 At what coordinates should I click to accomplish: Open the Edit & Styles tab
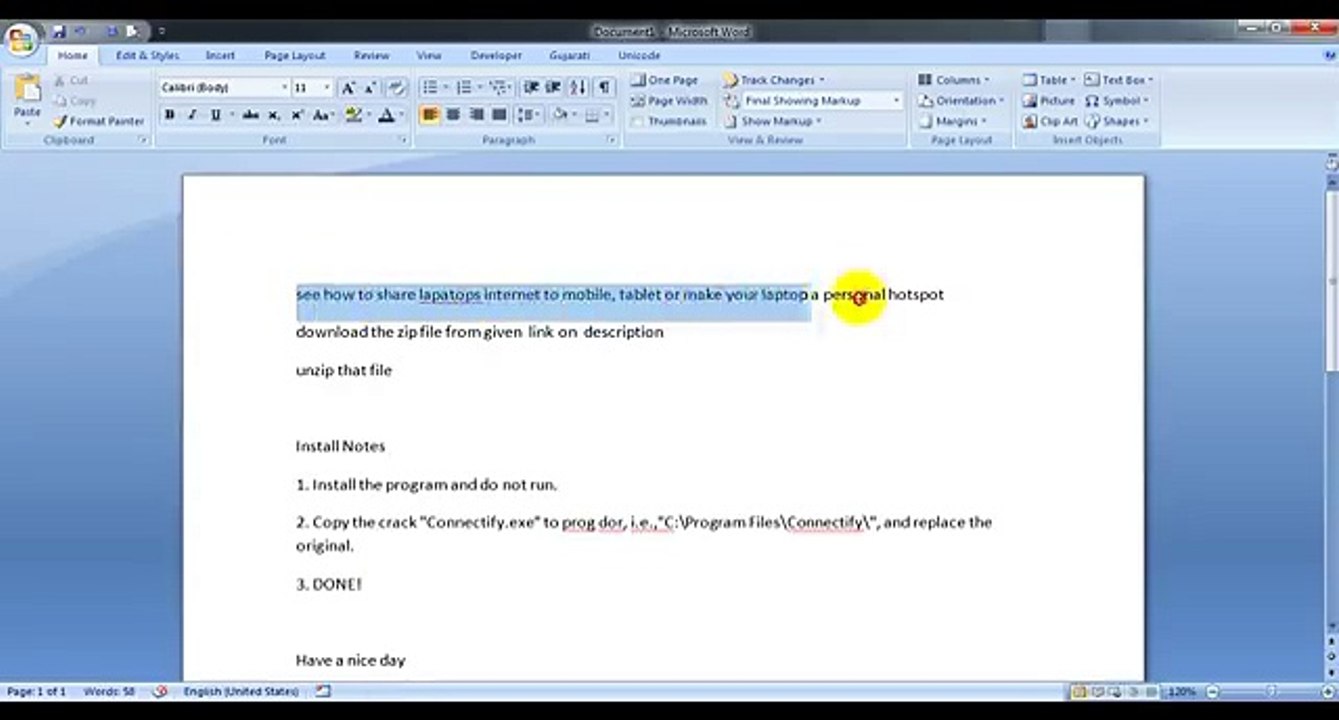pos(147,56)
